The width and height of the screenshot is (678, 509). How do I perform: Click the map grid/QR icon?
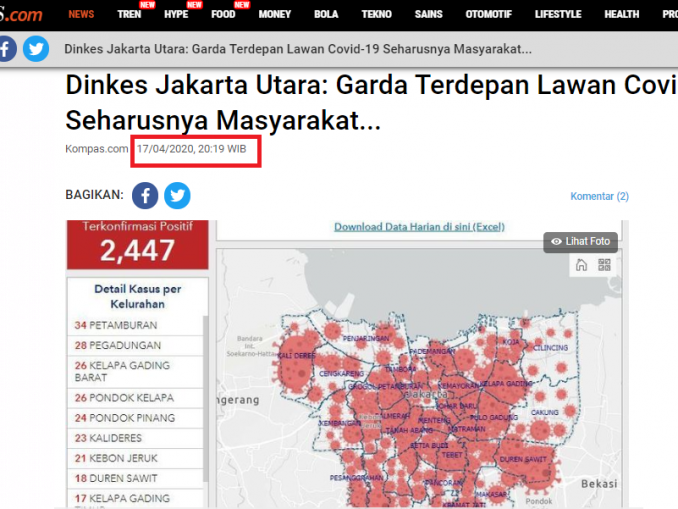[x=604, y=265]
